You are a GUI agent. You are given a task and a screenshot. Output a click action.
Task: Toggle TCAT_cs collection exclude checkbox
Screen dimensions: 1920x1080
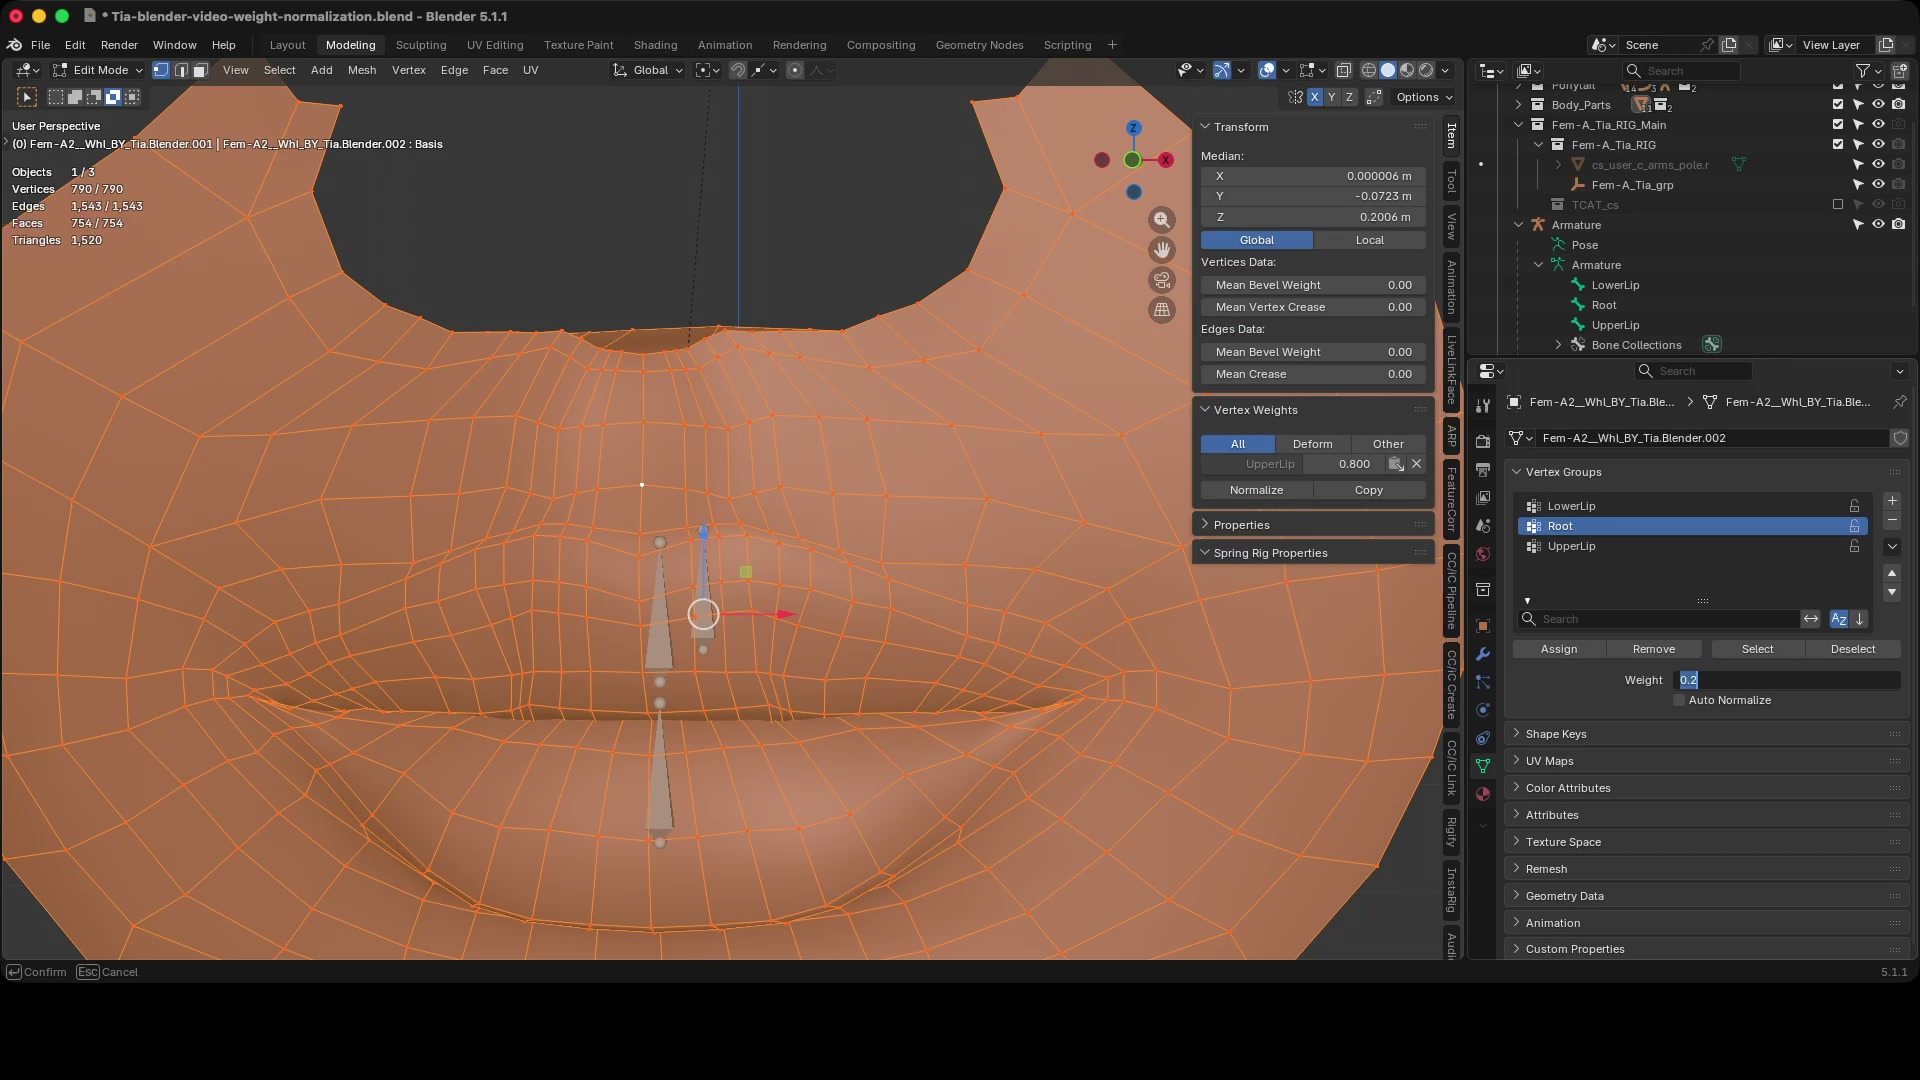(x=1838, y=205)
